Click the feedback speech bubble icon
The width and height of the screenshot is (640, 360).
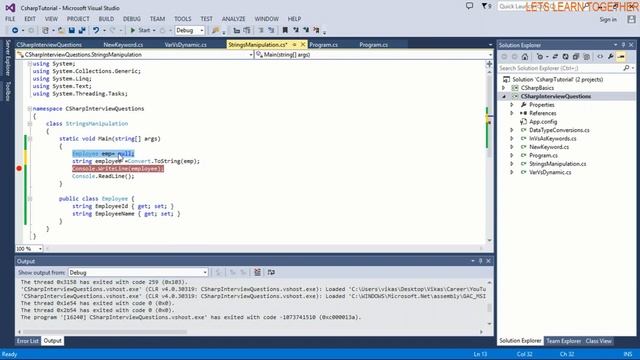pos(469,6)
